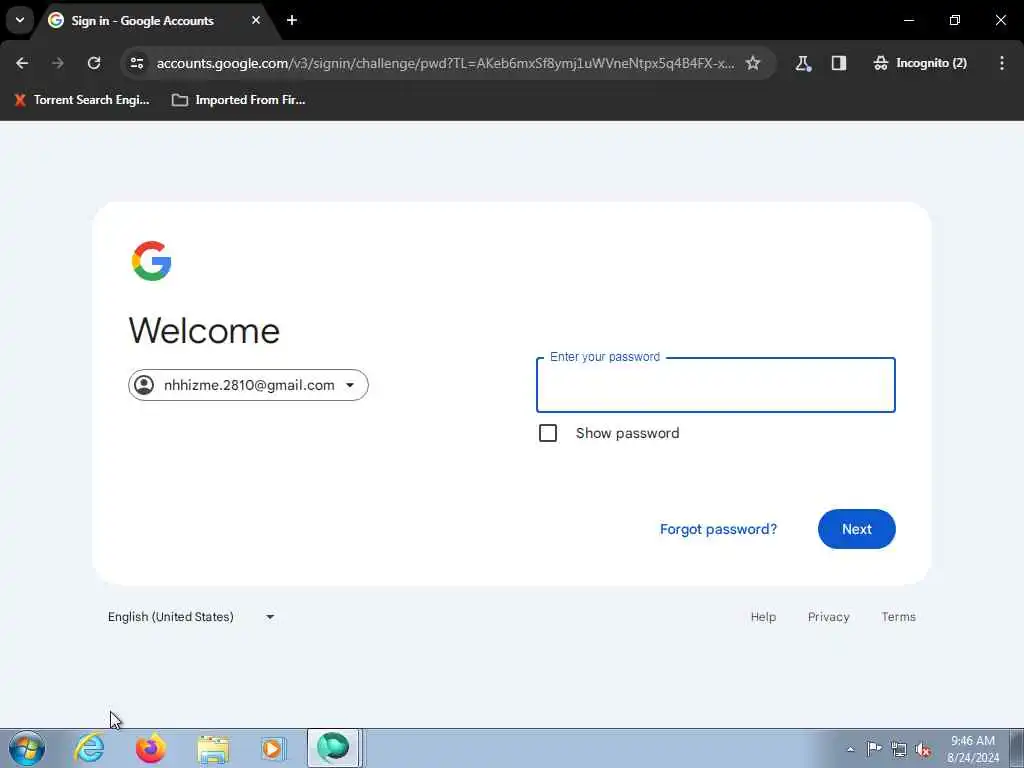Open the clock showing 9:46 AM
Viewport: 1024px width, 768px height.
point(973,749)
